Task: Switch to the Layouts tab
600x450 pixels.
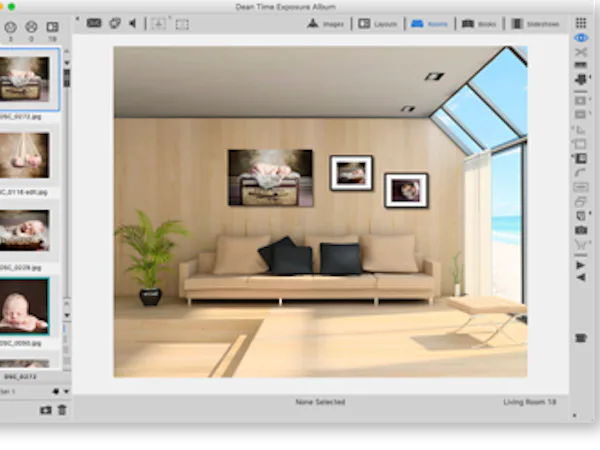Action: [378, 24]
